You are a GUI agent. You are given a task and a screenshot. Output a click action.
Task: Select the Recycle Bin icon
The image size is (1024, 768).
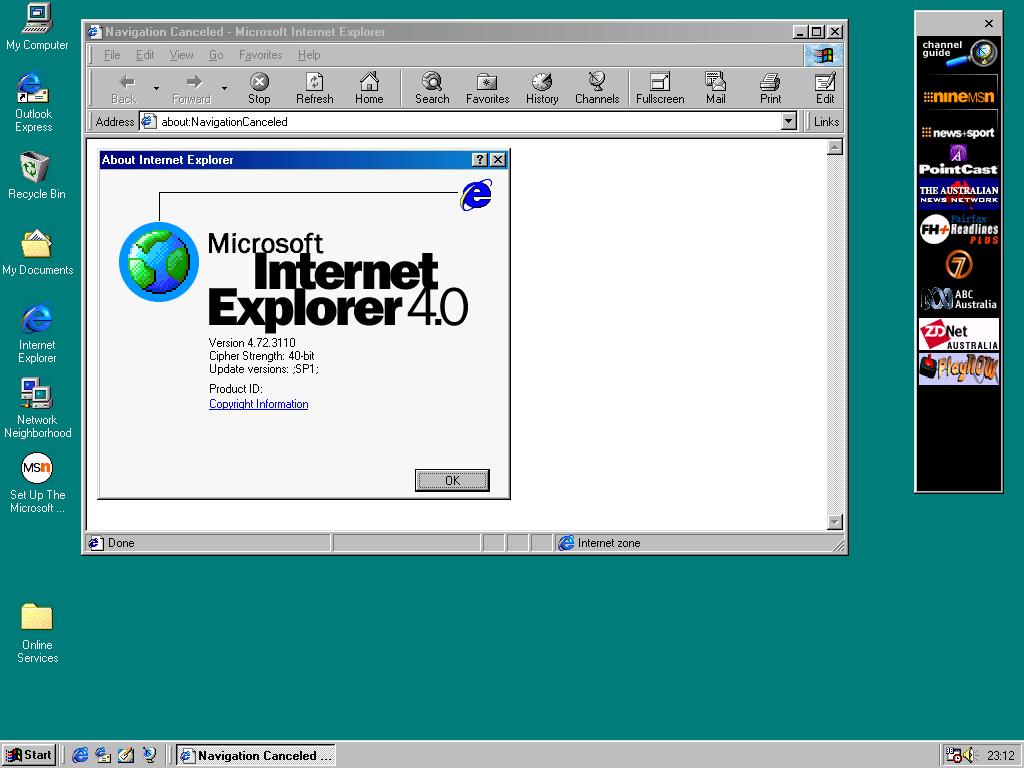tap(36, 175)
